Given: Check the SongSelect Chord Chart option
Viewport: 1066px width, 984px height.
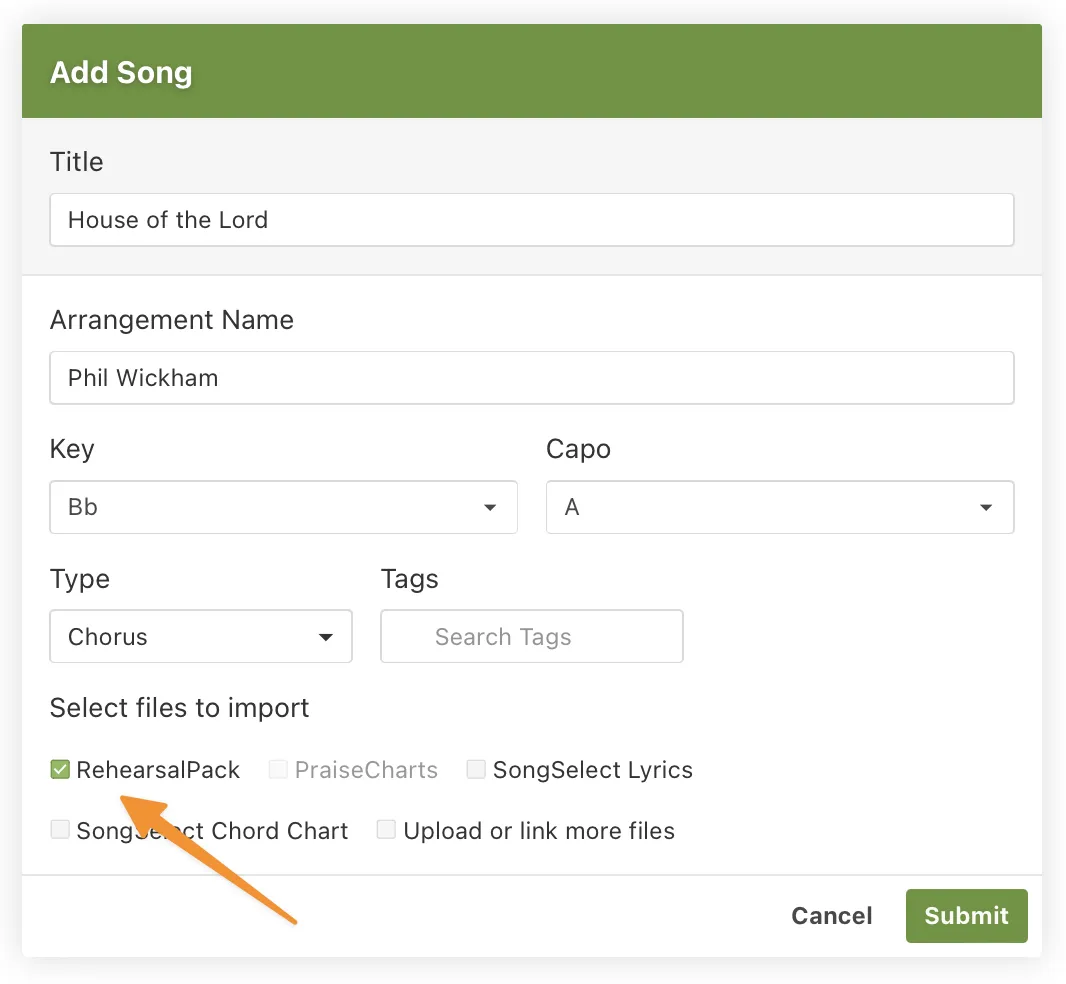Looking at the screenshot, I should click(60, 830).
